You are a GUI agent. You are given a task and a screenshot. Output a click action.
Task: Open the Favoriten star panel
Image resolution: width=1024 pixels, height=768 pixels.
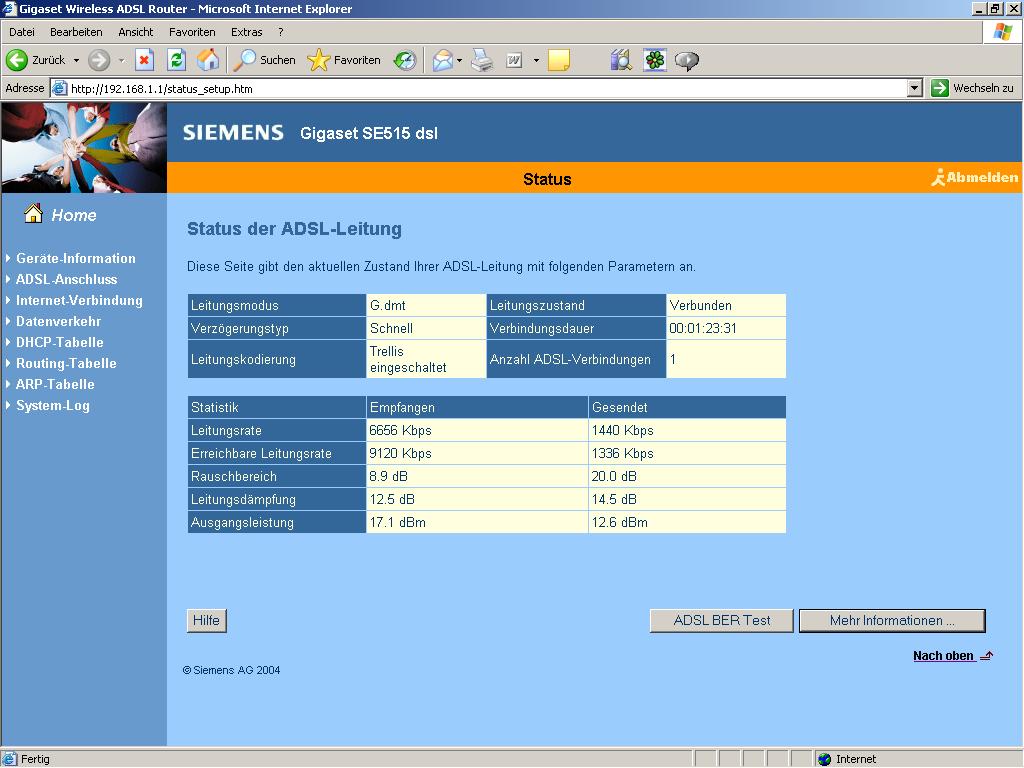pyautogui.click(x=344, y=60)
